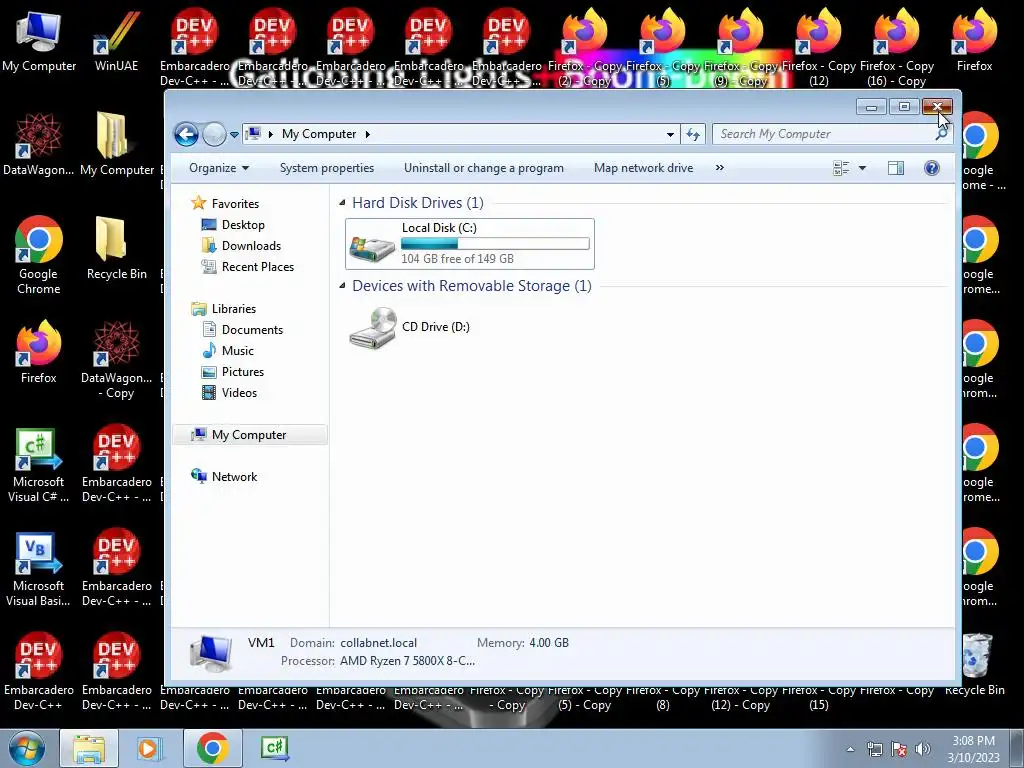Screen dimensions: 1024x768
Task: Select the Firefox - Copy (12) desktop icon
Action: click(x=818, y=47)
